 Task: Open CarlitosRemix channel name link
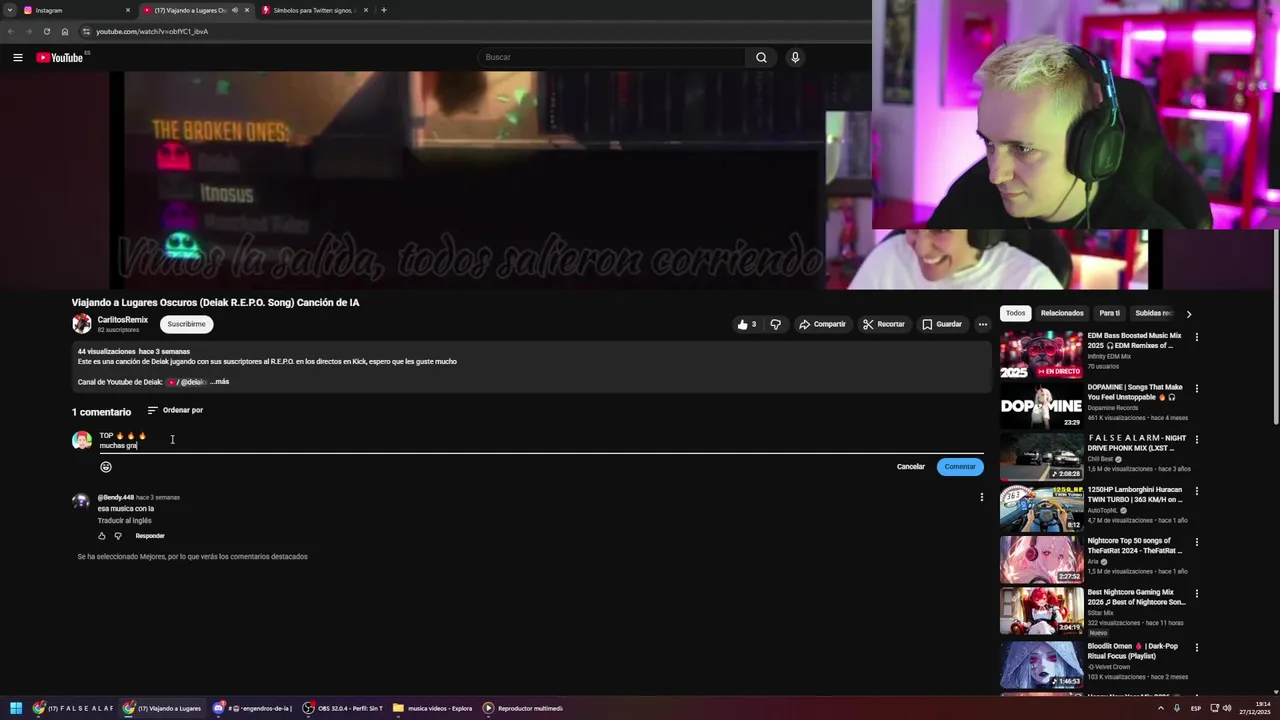pyautogui.click(x=122, y=320)
